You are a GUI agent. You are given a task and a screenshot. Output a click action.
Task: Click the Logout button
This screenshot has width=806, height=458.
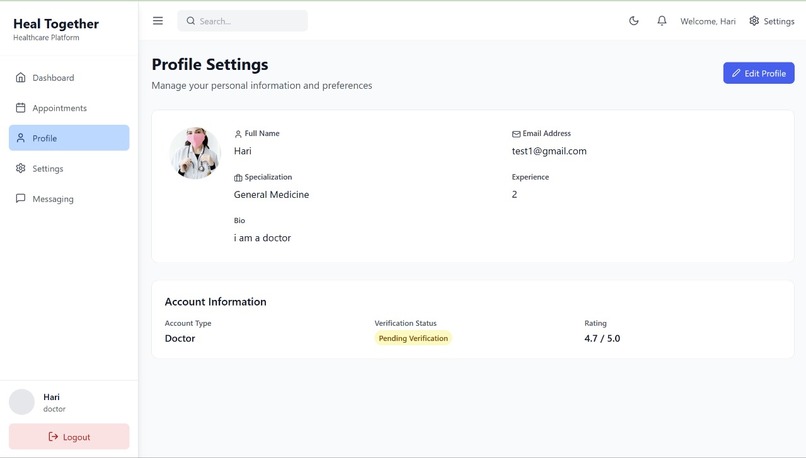[x=69, y=436]
